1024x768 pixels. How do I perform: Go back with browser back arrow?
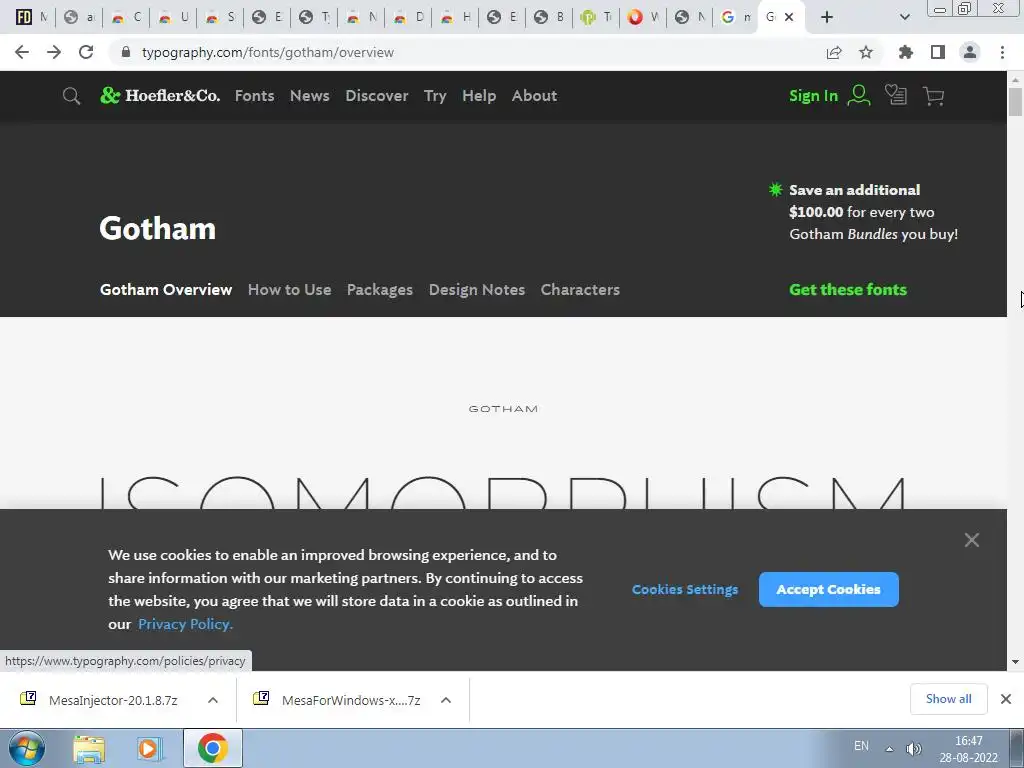(x=22, y=52)
